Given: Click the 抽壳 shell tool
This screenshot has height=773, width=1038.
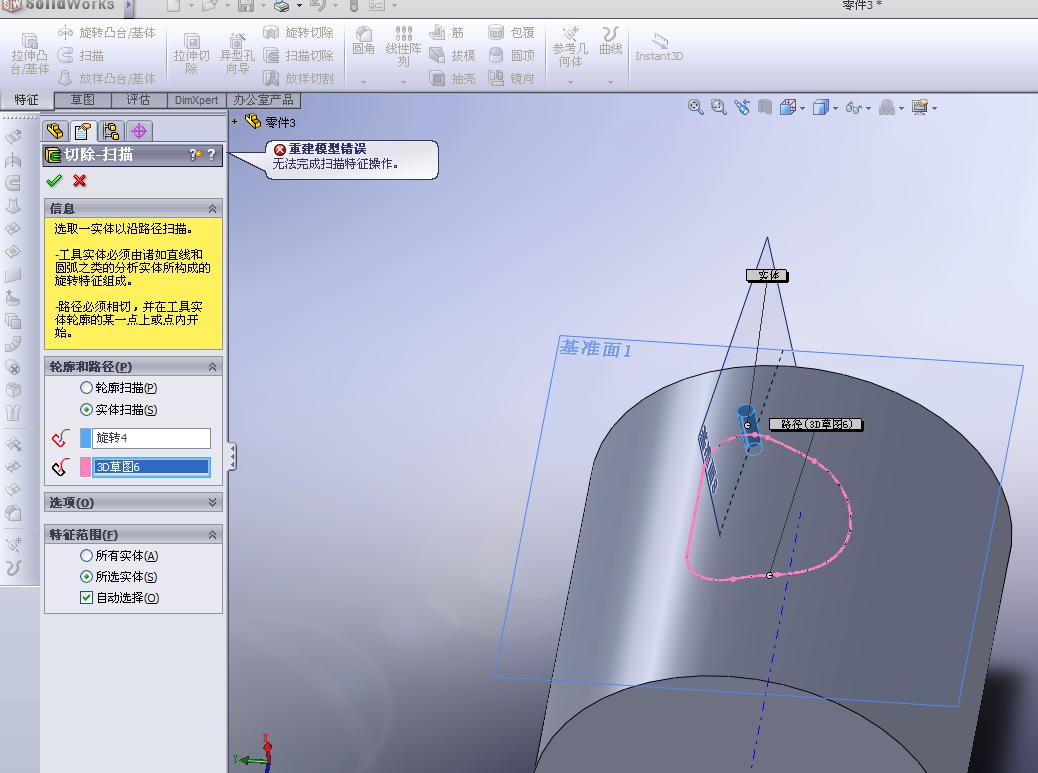Looking at the screenshot, I should pos(452,78).
